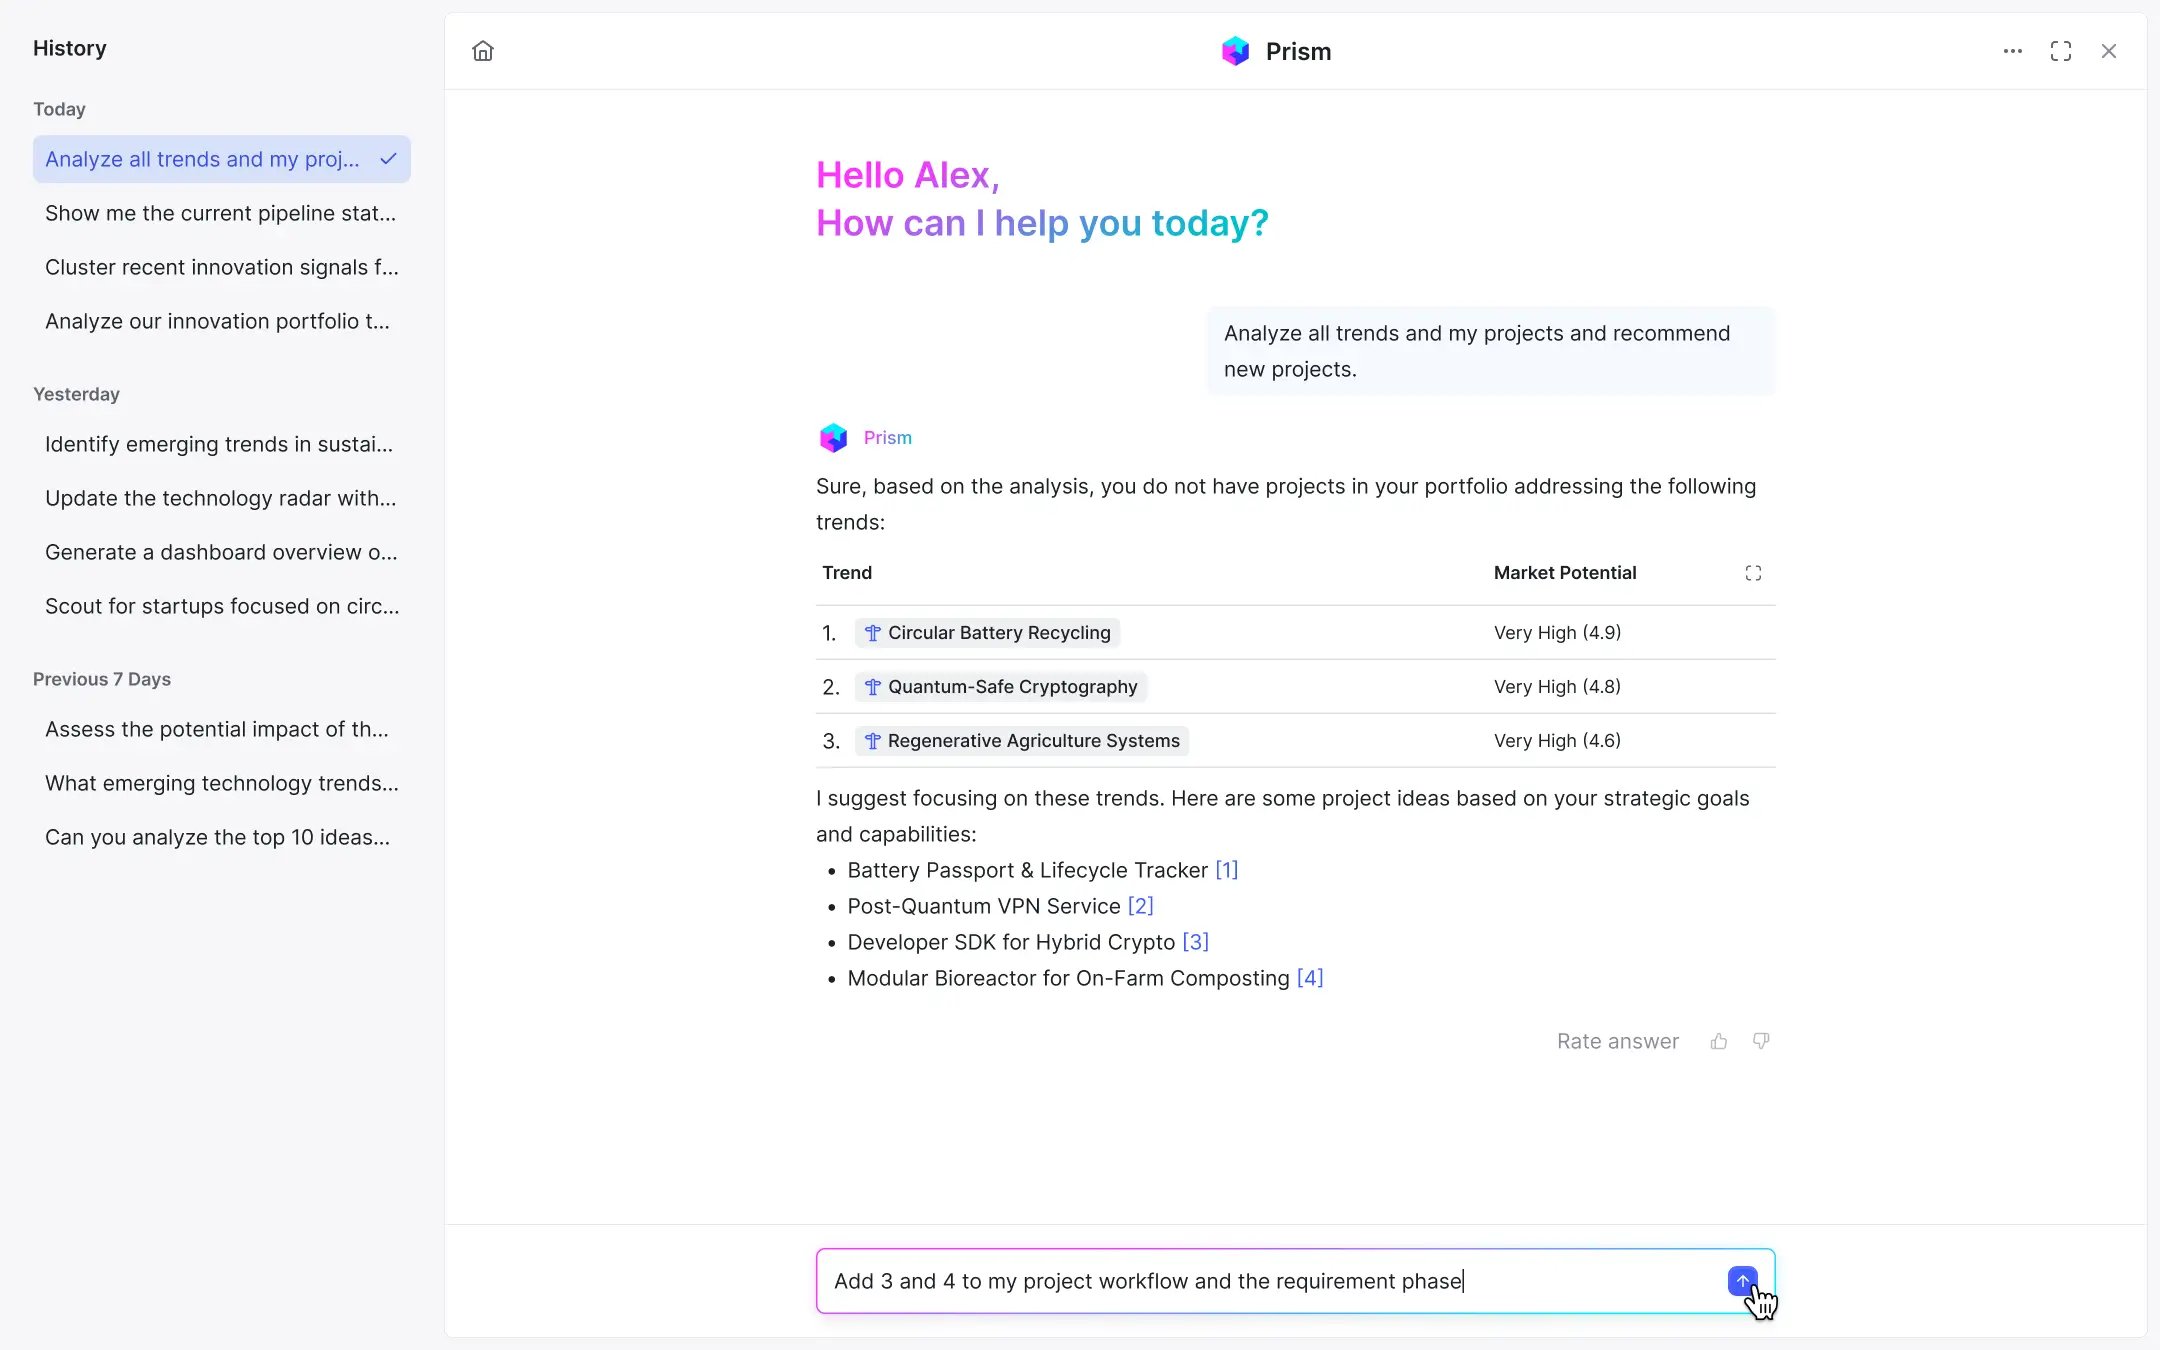
Task: Open citation [3] for Developer SDK
Action: point(1196,942)
